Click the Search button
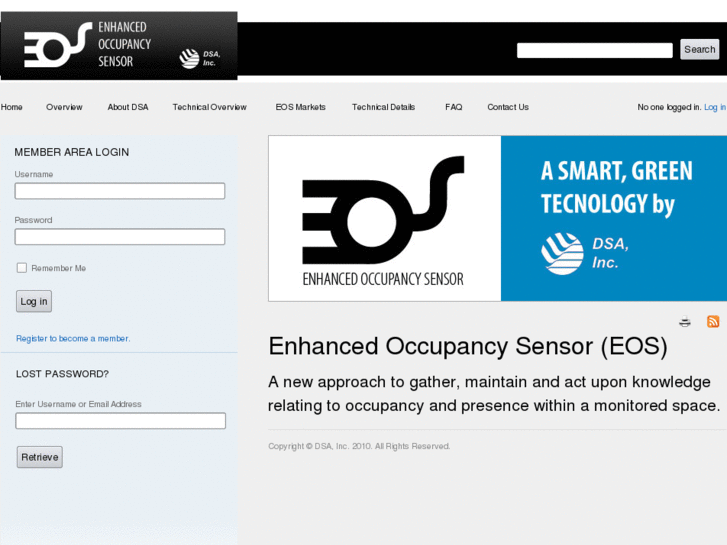This screenshot has height=545, width=727. [700, 49]
